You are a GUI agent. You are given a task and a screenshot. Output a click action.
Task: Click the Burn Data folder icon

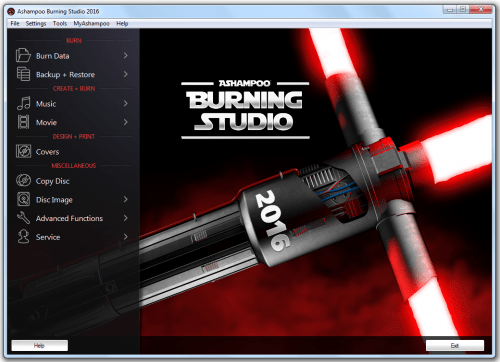click(x=23, y=55)
